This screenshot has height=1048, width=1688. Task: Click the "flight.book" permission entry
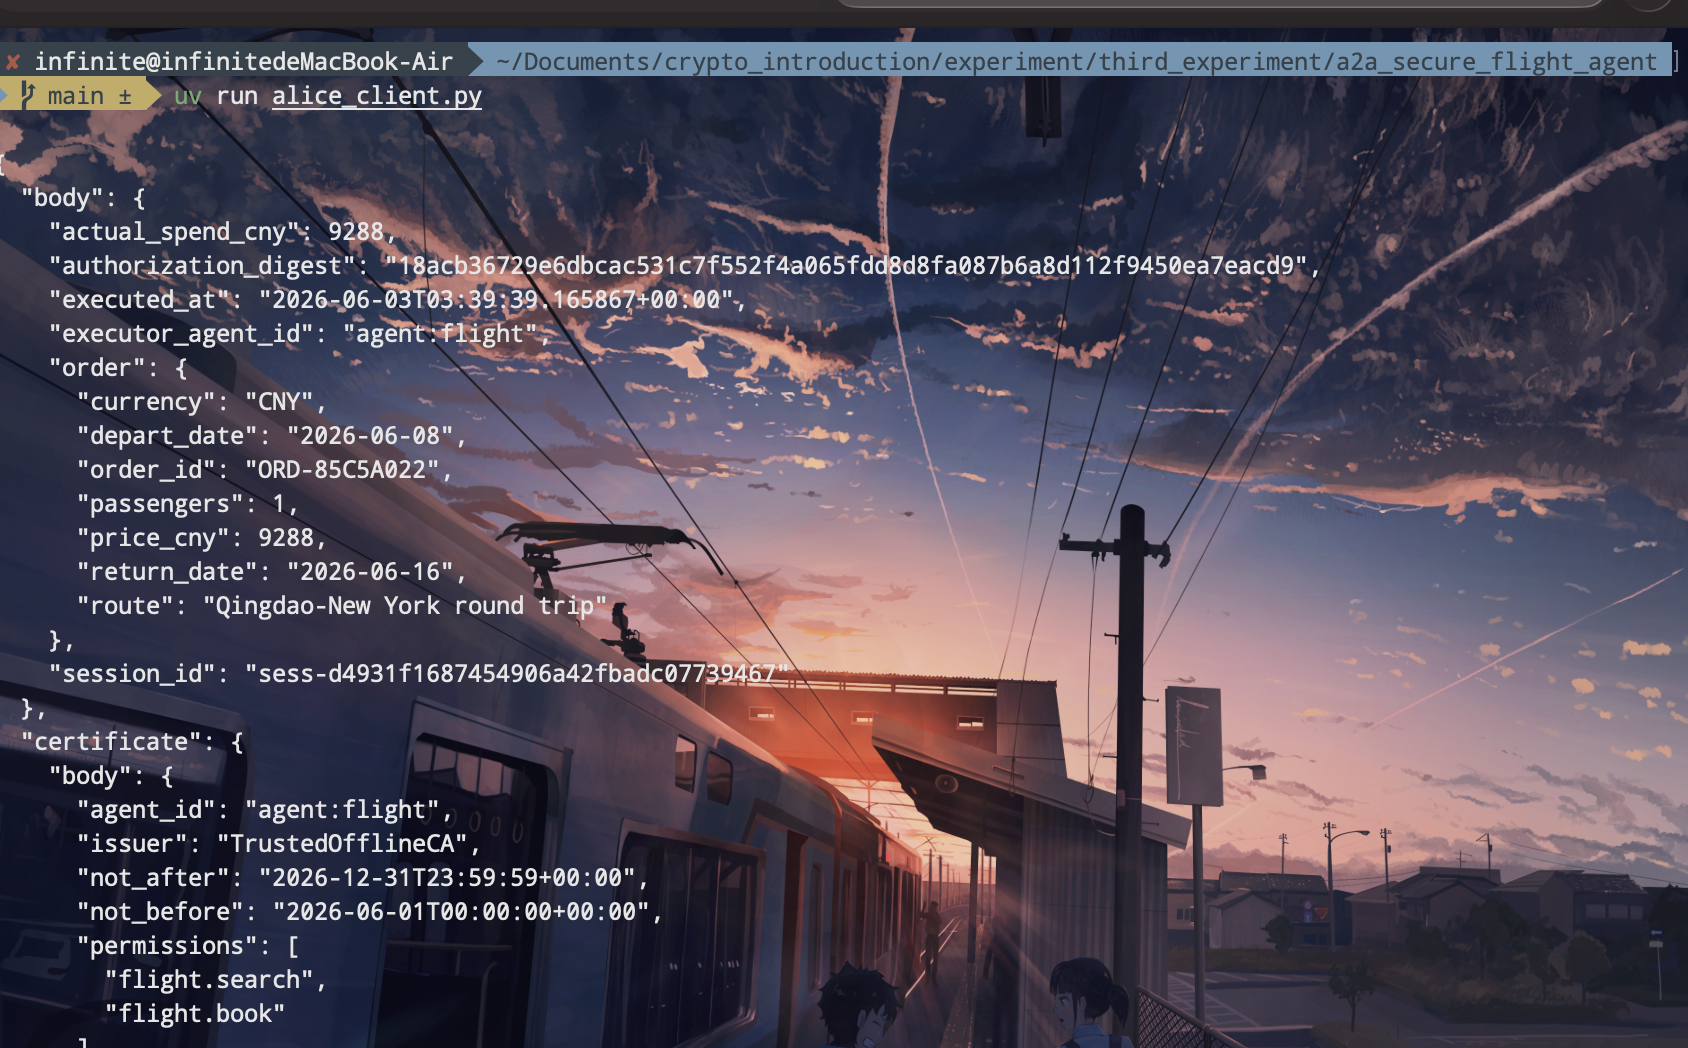tap(195, 1014)
